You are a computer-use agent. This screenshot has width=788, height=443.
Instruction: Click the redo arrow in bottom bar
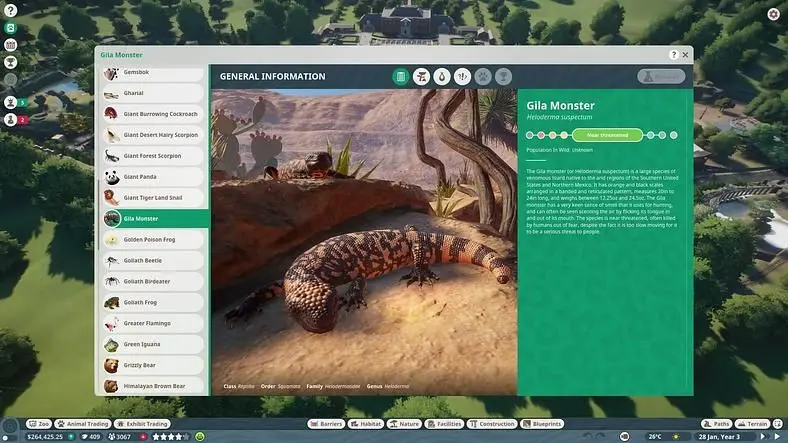click(601, 436)
